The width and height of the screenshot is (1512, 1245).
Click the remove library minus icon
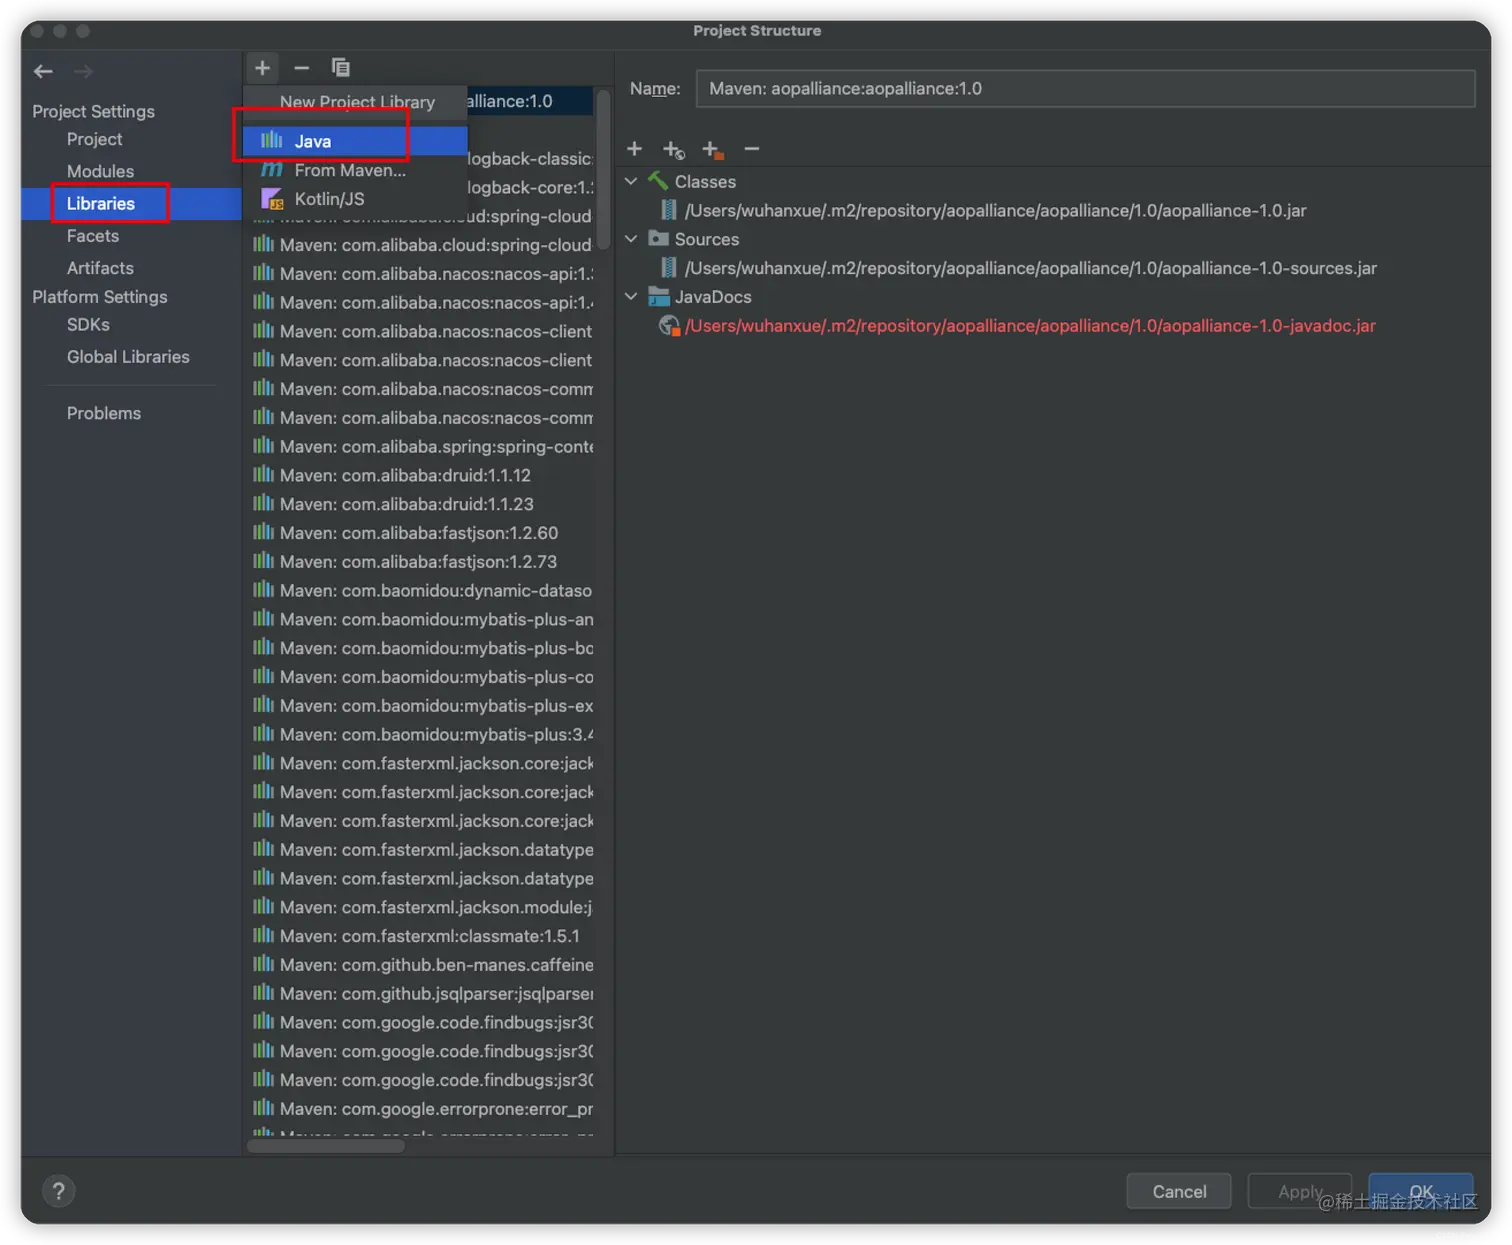[x=301, y=68]
